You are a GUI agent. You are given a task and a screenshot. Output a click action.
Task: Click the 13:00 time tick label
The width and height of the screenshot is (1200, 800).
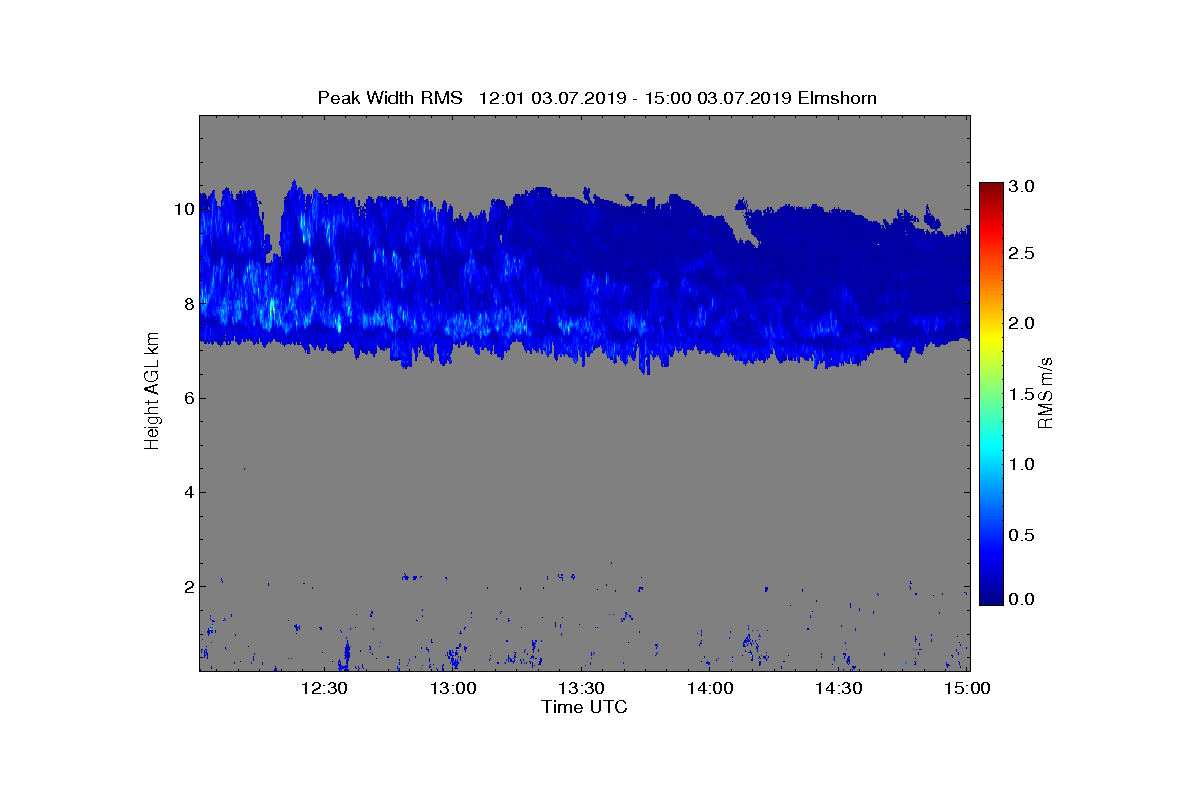[452, 688]
